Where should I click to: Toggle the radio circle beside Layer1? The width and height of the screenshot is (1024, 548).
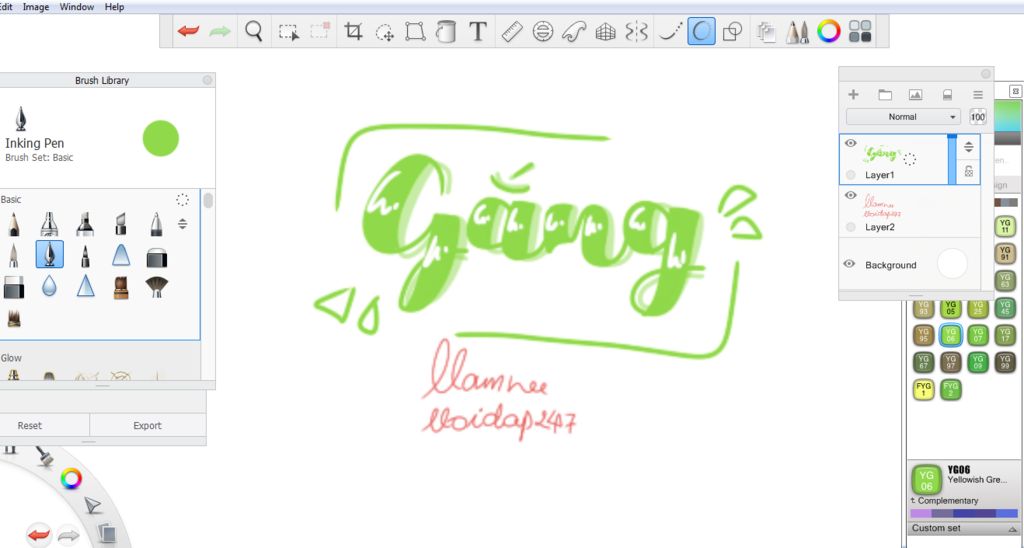[850, 175]
